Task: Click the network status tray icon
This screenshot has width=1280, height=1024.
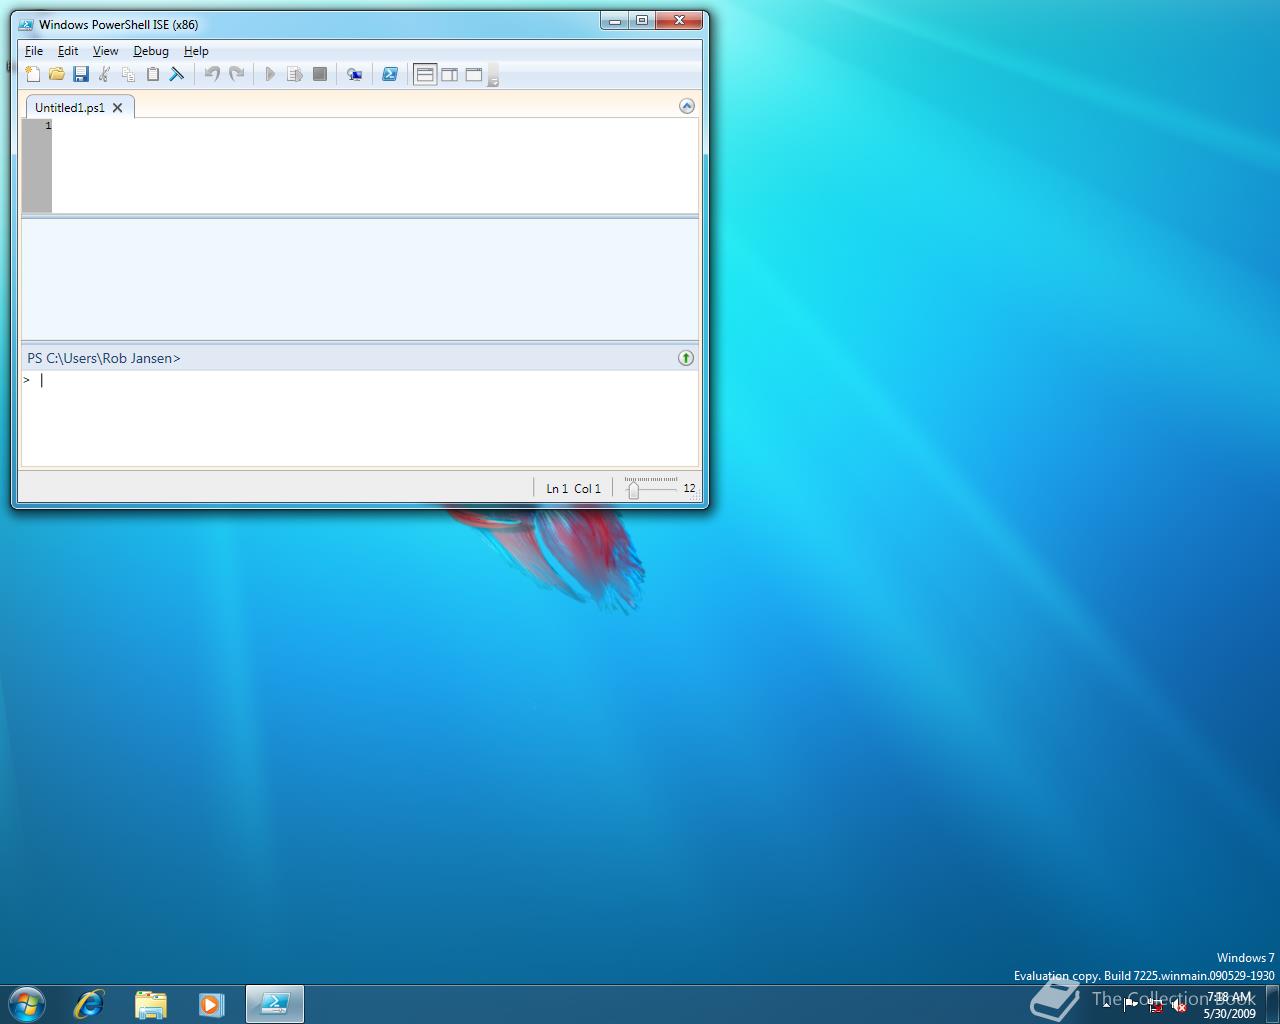Action: [x=1155, y=1006]
